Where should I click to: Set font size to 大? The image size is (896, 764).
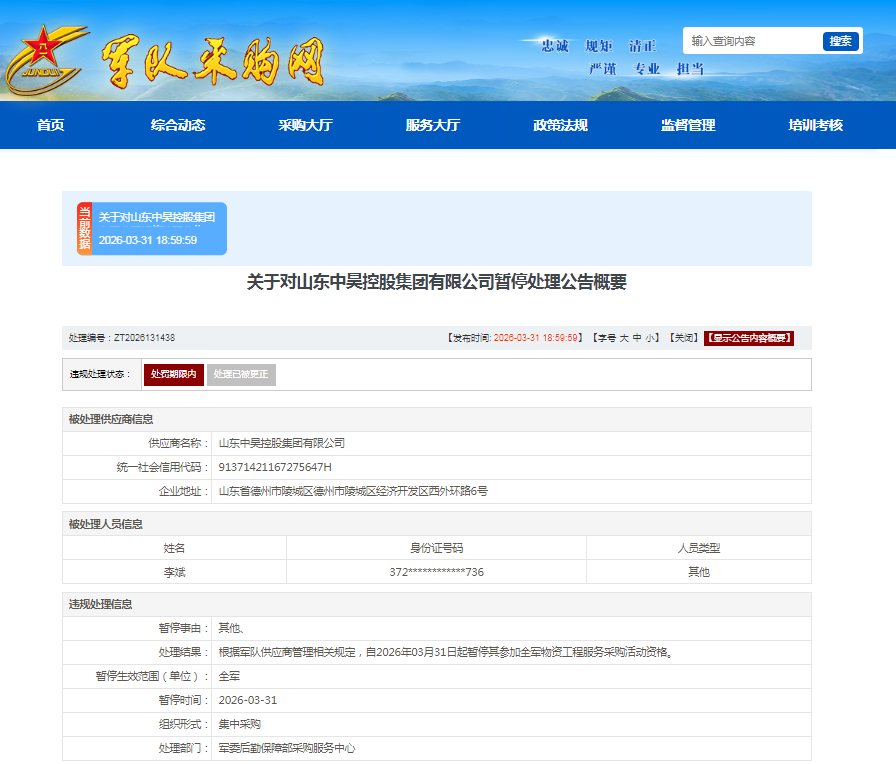point(622,338)
